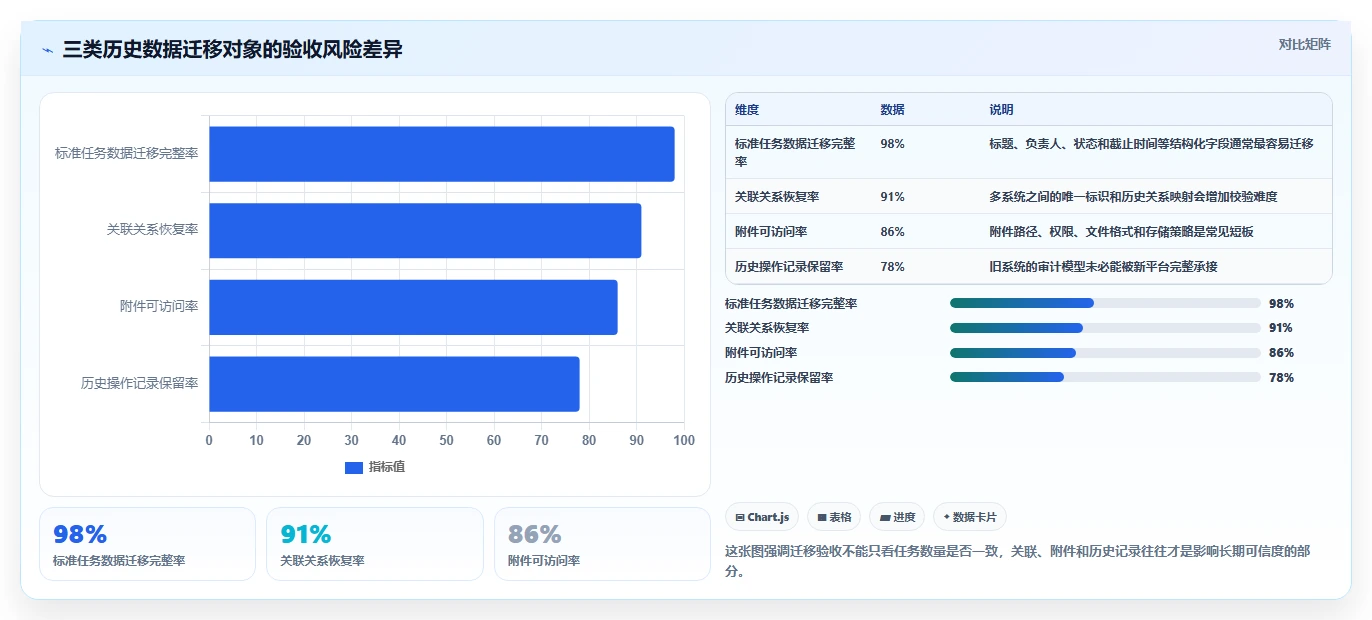Click the chart bar for 附件可访问率
Screen dimensions: 1372x620
pos(413,307)
